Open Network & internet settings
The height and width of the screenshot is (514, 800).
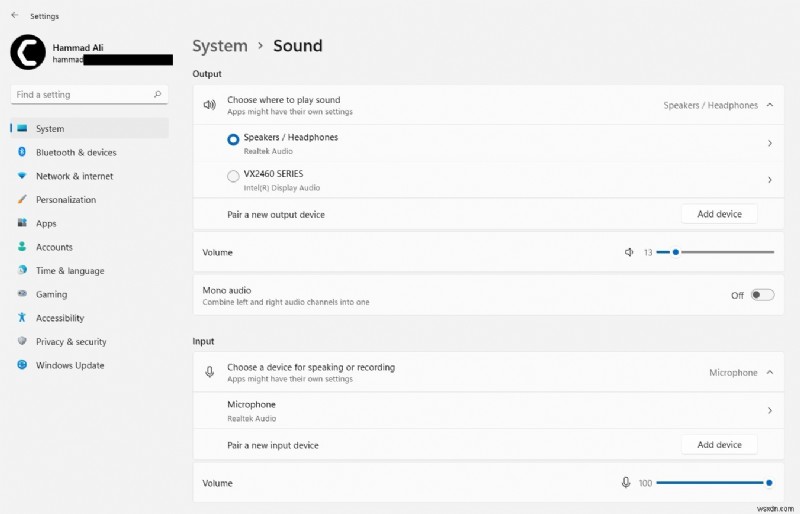(74, 176)
